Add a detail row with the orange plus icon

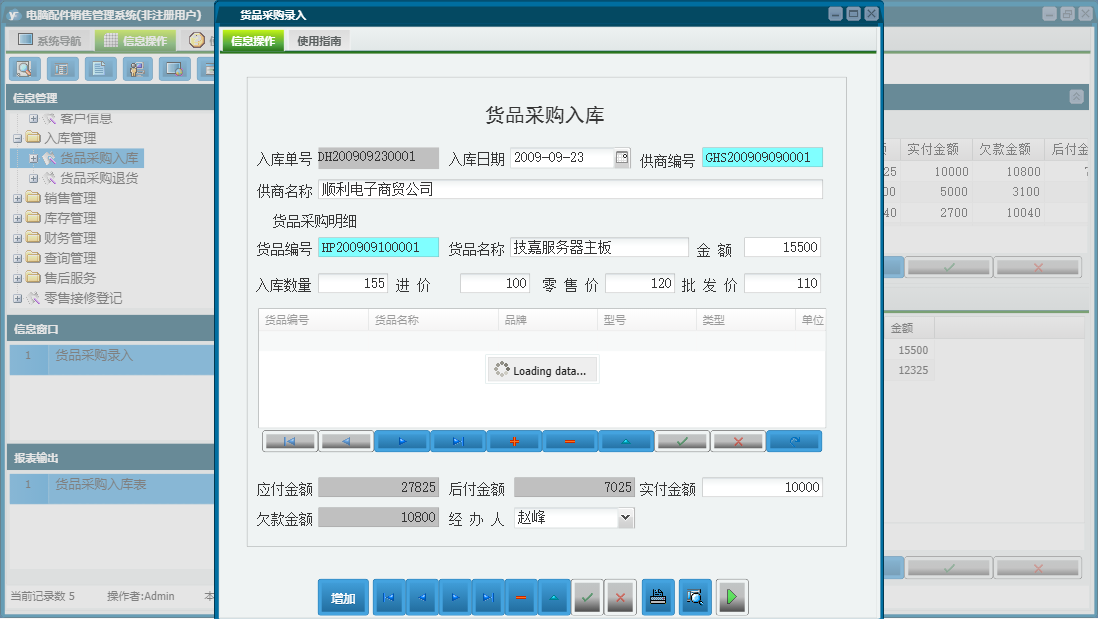514,440
